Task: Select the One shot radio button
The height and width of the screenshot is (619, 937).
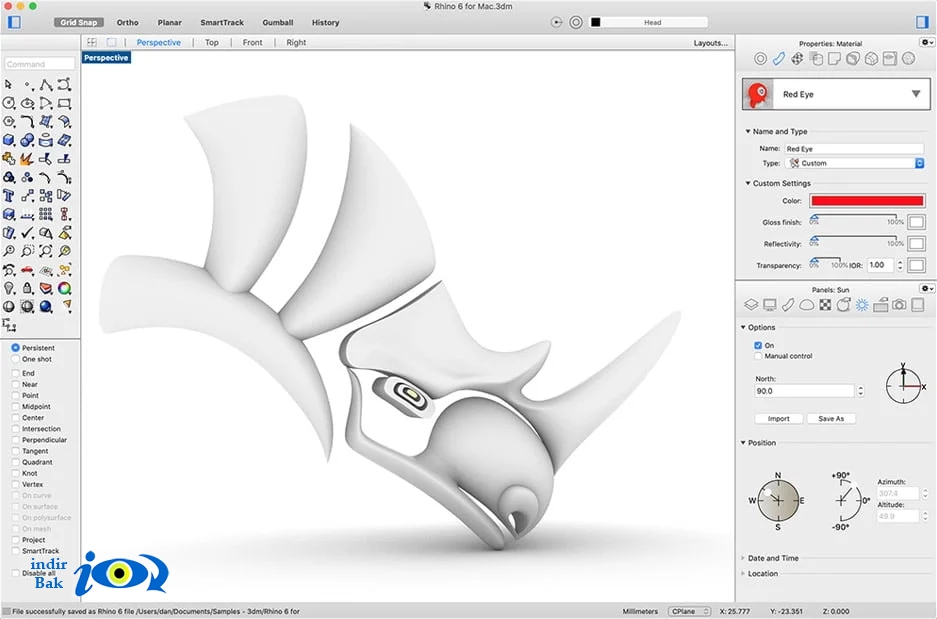Action: (16, 359)
